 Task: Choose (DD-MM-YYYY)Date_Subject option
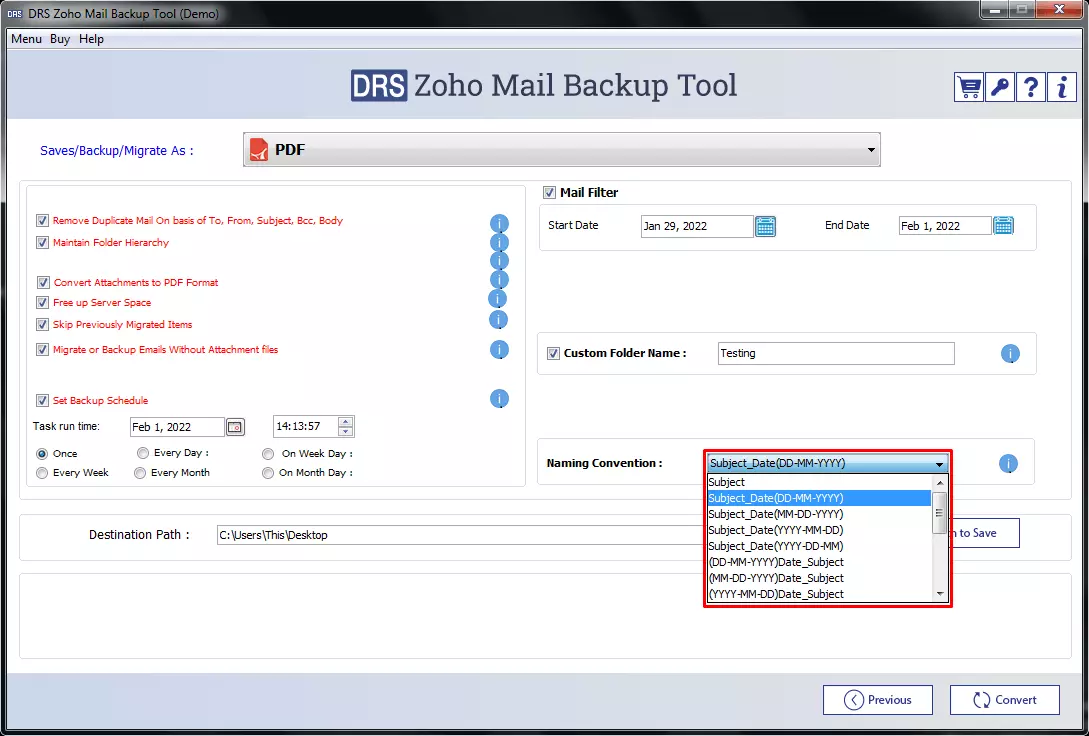819,562
